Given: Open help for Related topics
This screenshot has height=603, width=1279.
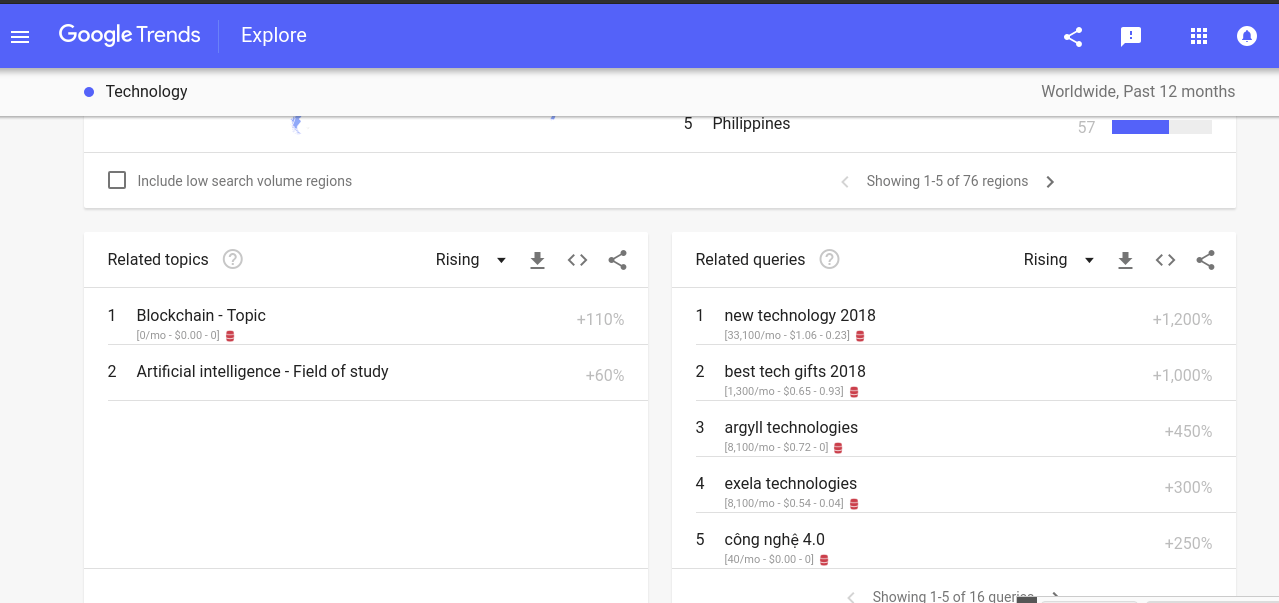Looking at the screenshot, I should click(x=233, y=260).
